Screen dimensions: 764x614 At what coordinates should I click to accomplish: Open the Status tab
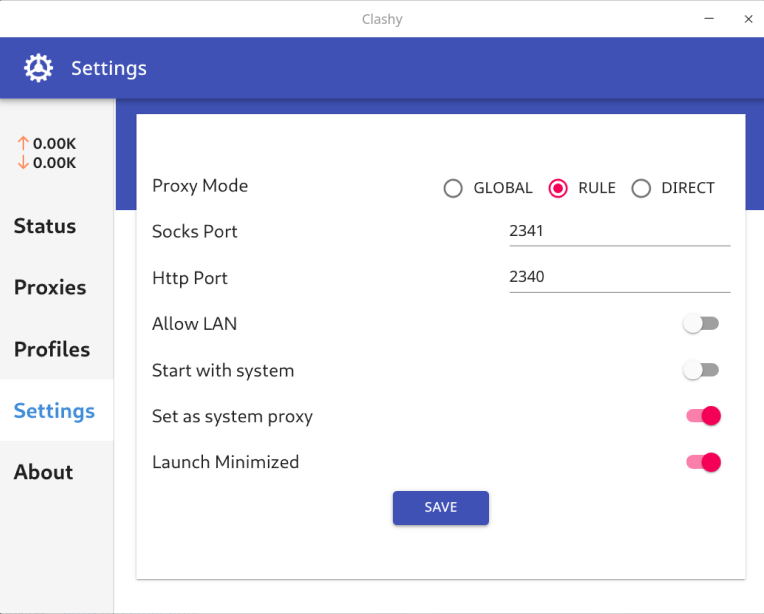click(x=45, y=226)
